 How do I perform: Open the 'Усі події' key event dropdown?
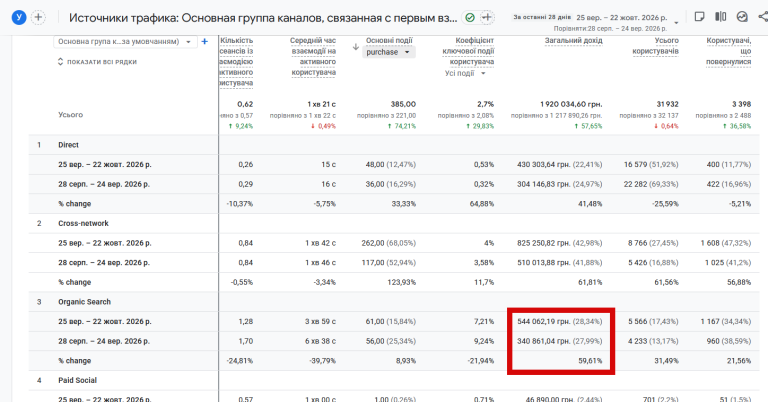(465, 73)
